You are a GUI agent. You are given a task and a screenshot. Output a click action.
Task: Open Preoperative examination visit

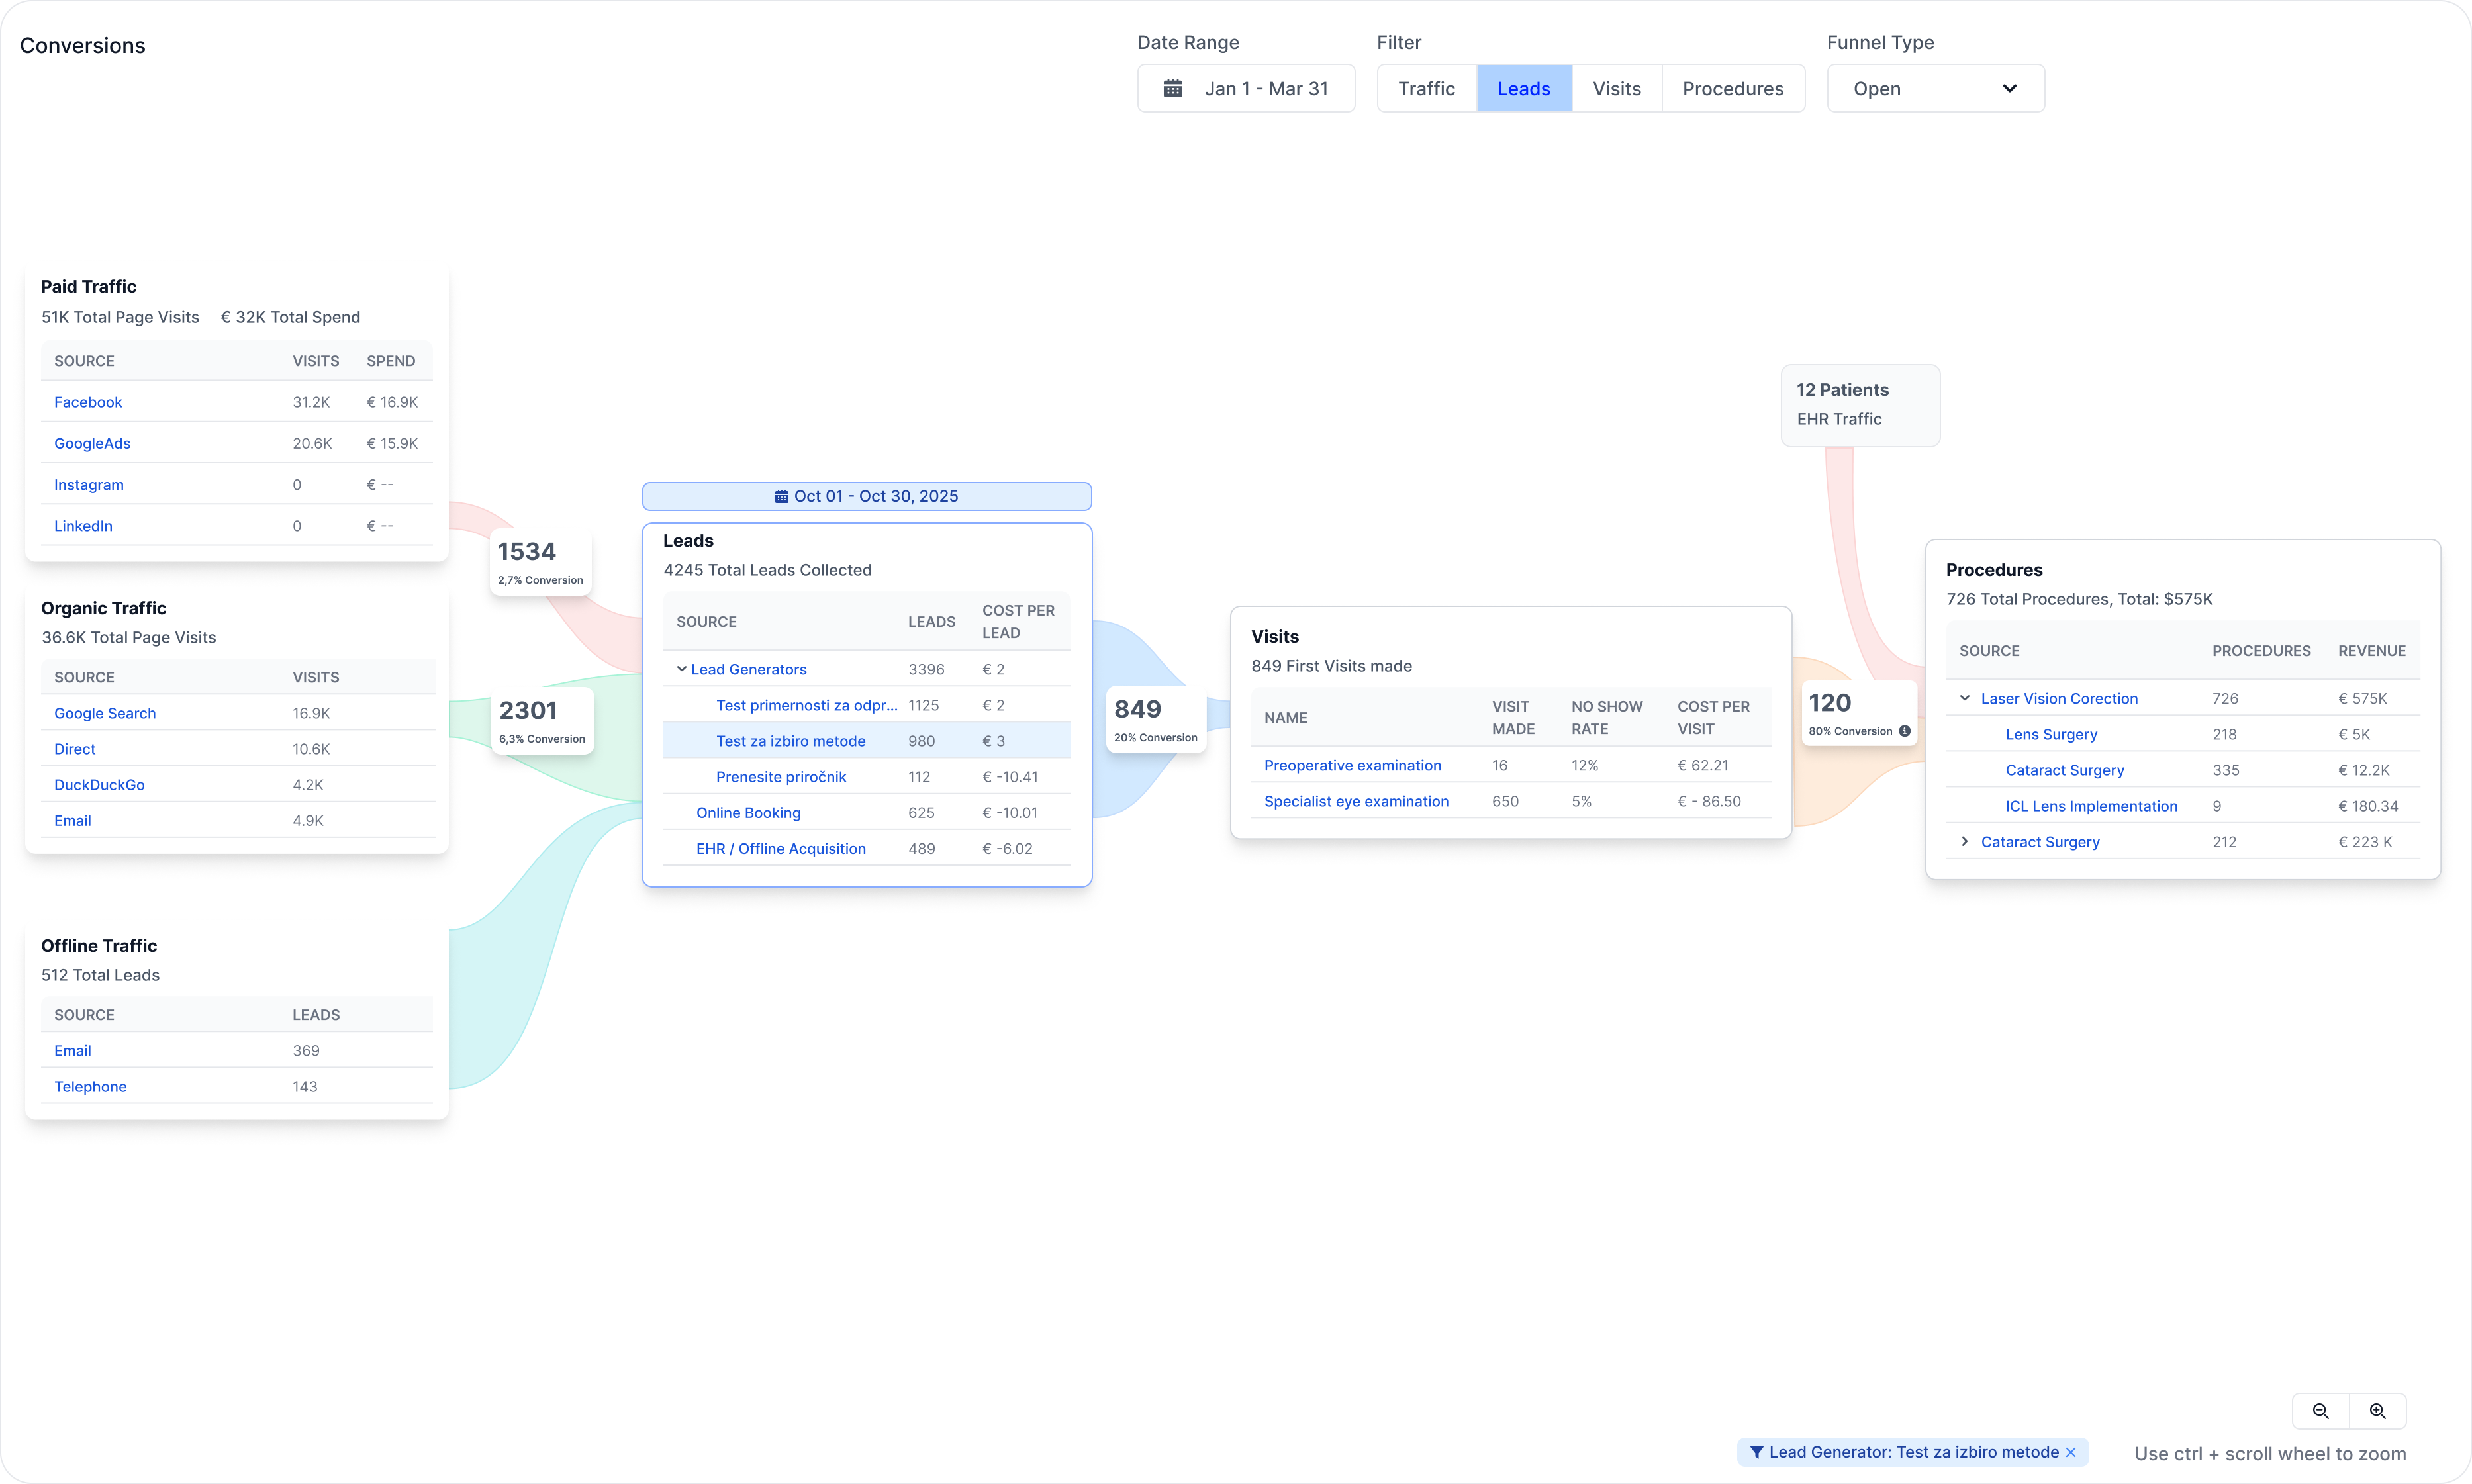click(1352, 765)
